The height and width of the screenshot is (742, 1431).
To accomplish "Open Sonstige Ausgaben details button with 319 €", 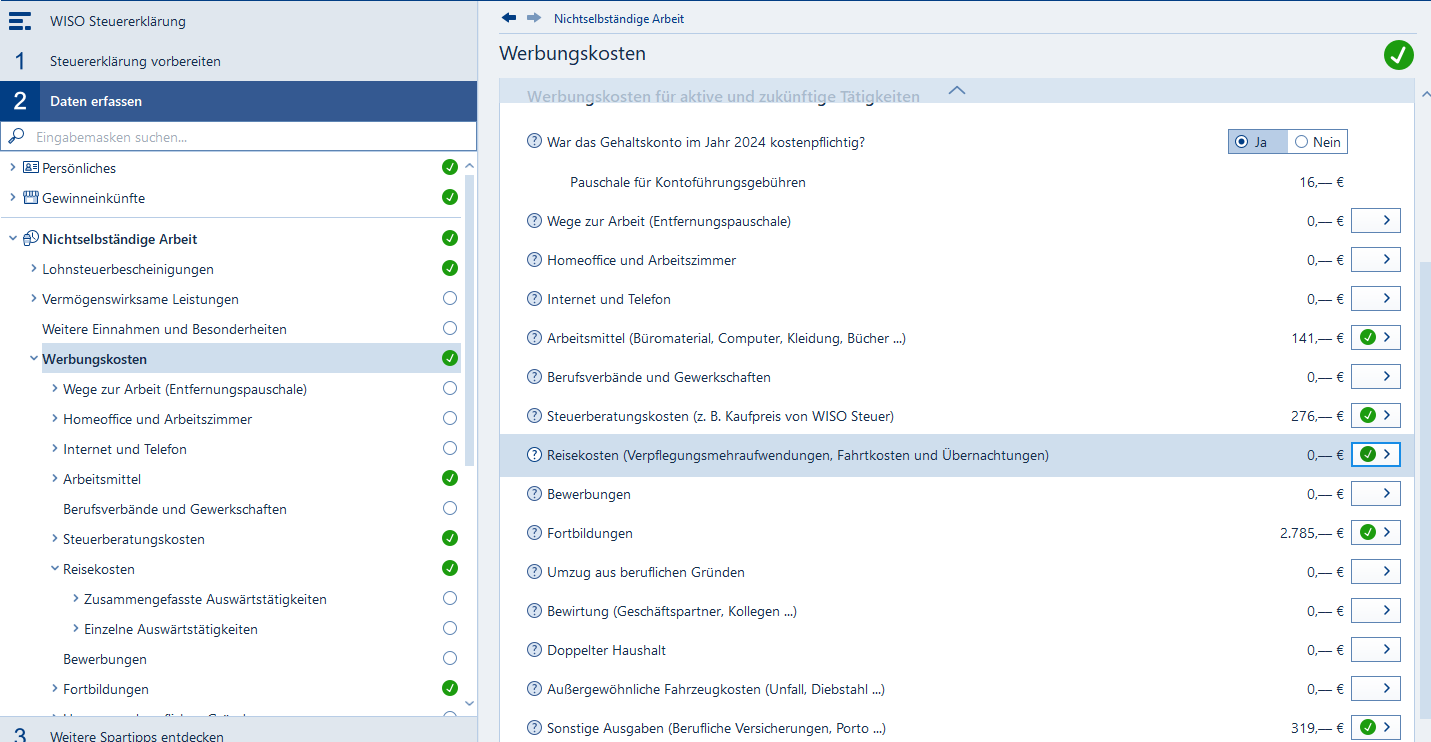I will click(x=1376, y=728).
